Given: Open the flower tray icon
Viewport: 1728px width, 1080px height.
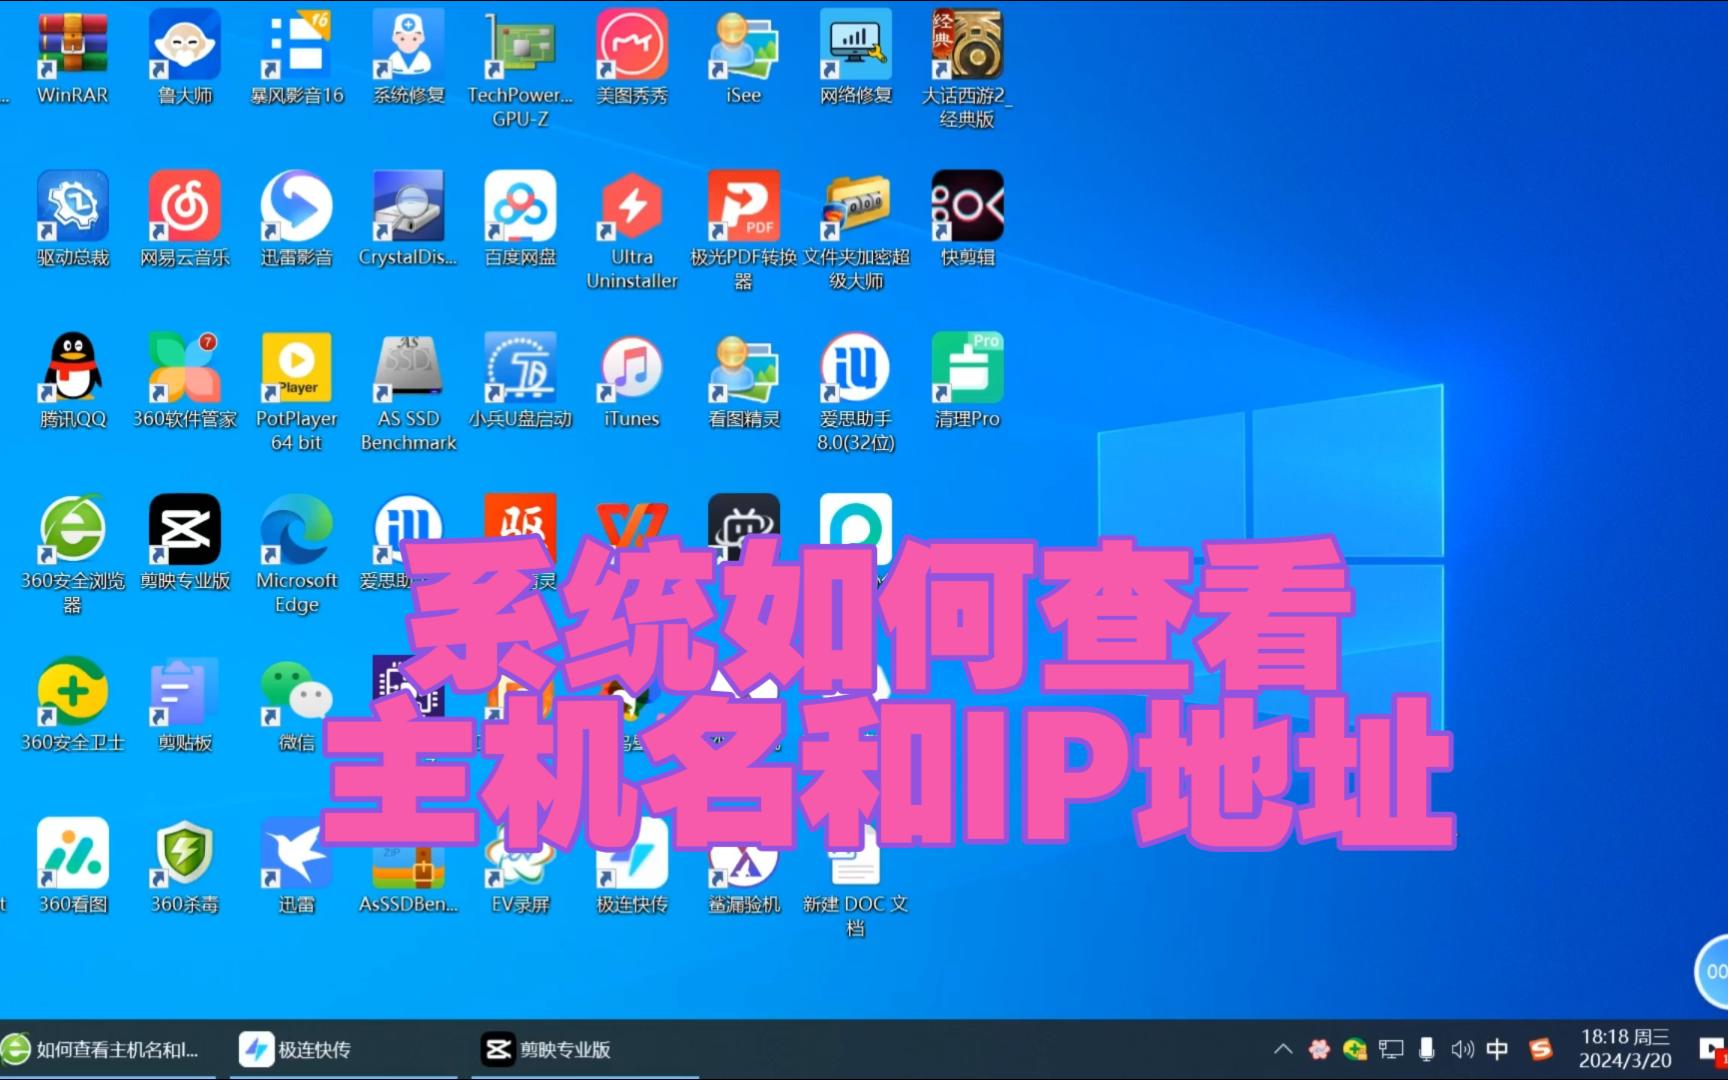Looking at the screenshot, I should (1319, 1049).
